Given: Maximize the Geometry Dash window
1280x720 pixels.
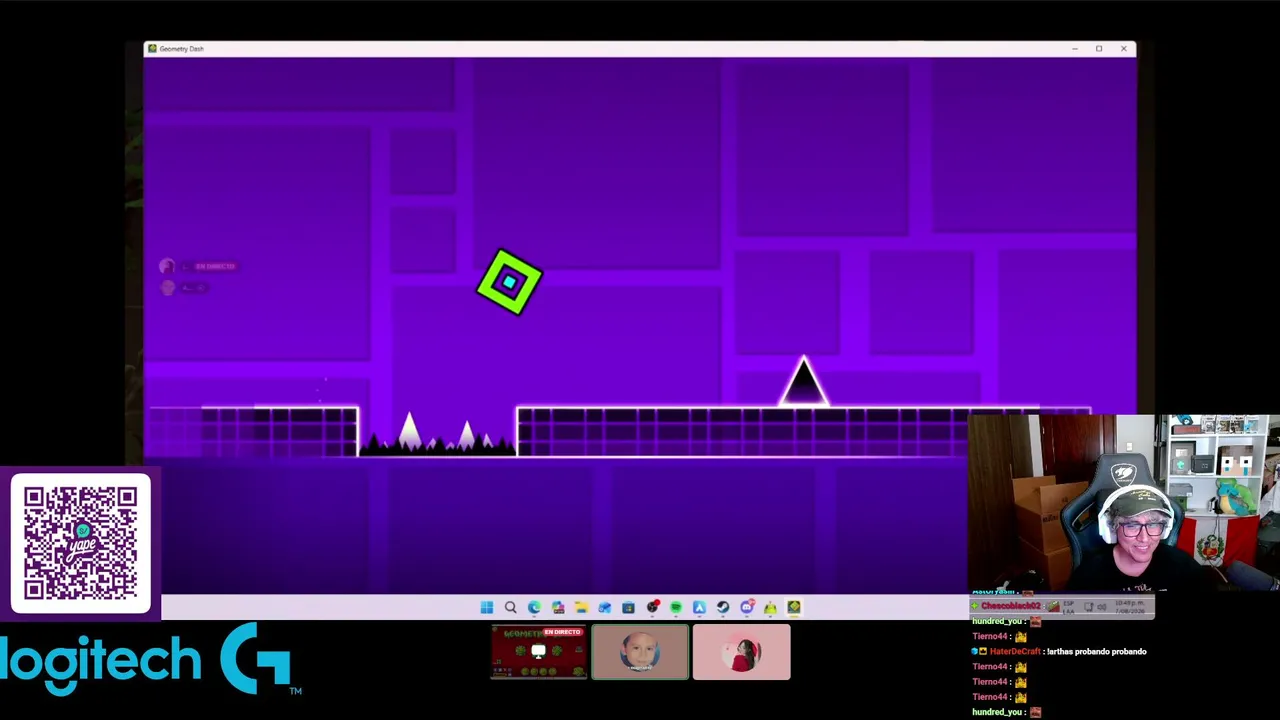Looking at the screenshot, I should point(1099,49).
